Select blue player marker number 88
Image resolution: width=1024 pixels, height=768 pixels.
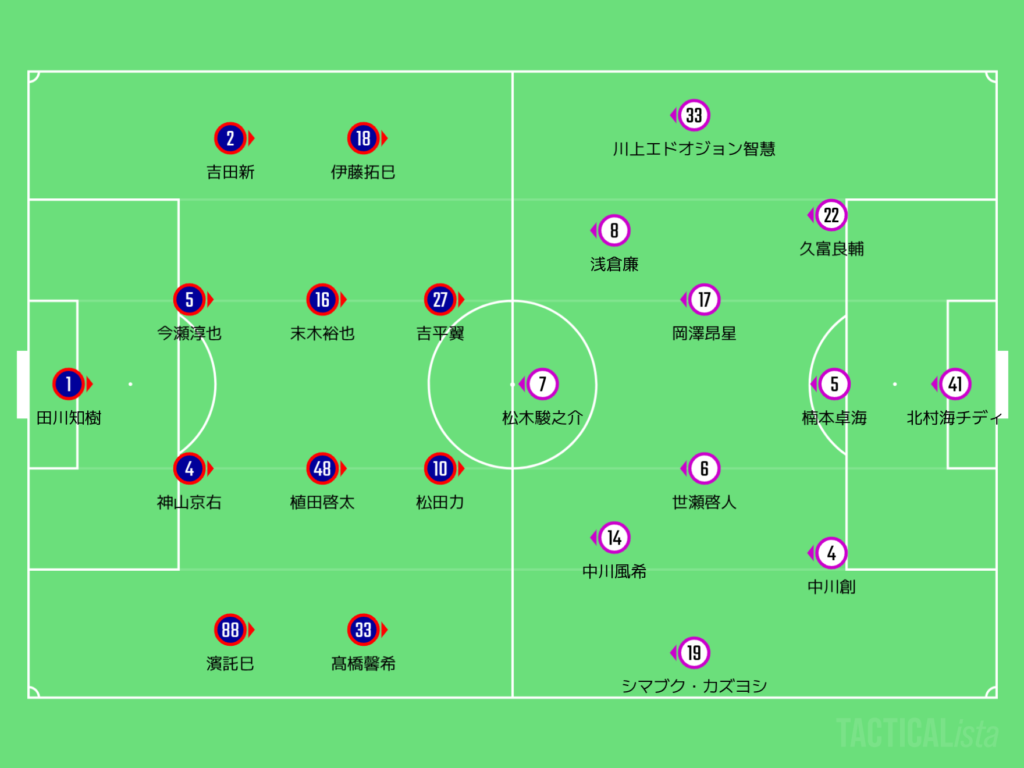(x=230, y=629)
